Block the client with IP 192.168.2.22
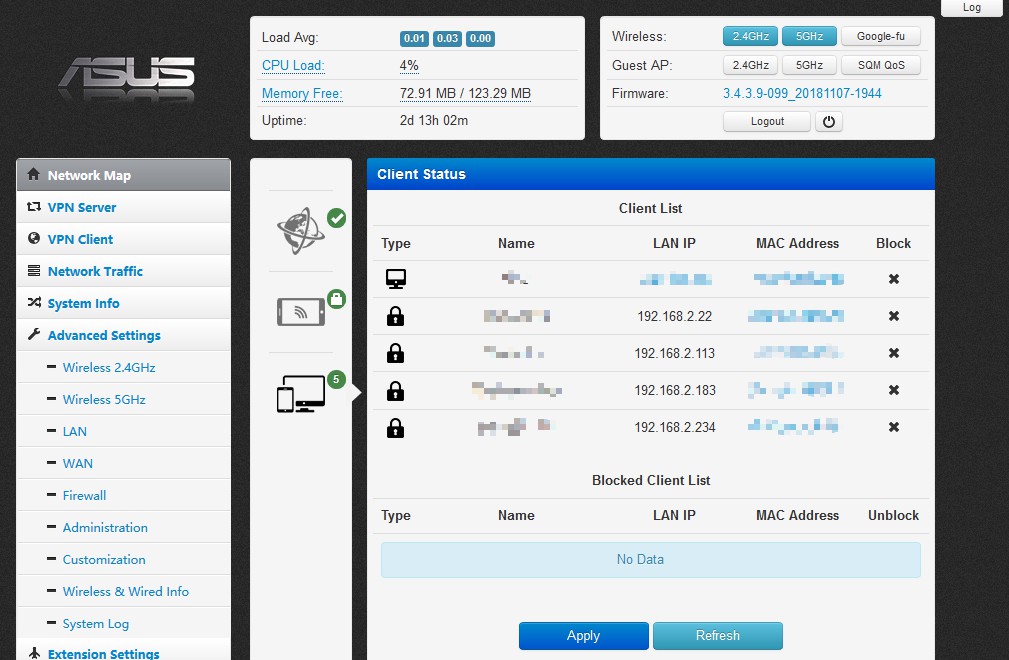The height and width of the screenshot is (660, 1009). [893, 316]
